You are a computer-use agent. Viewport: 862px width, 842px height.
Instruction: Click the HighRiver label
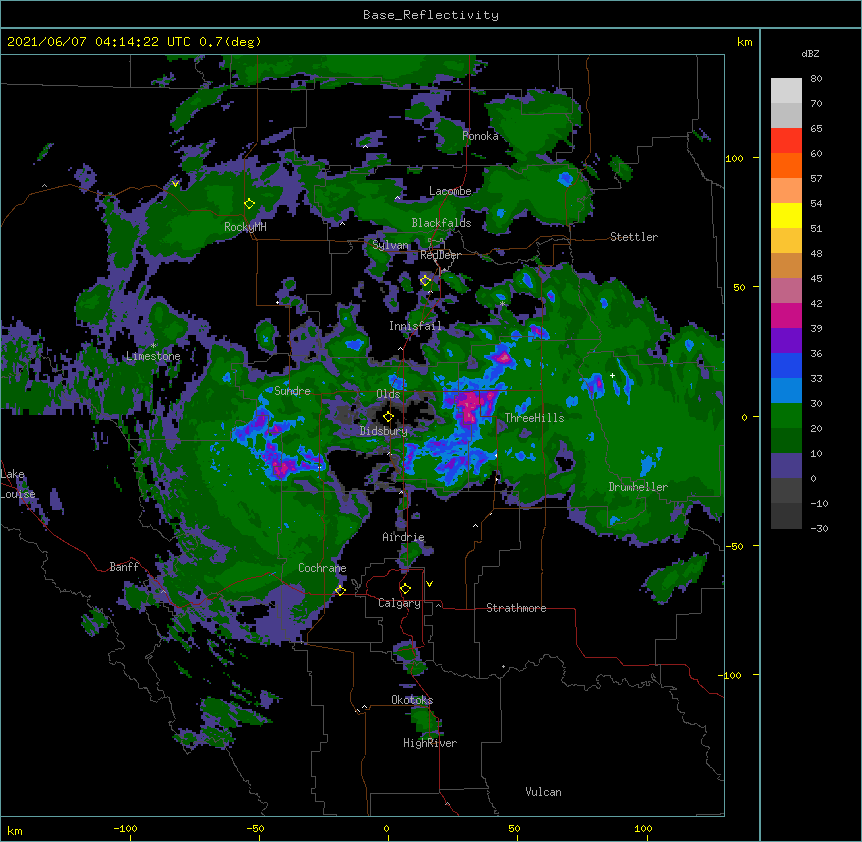pyautogui.click(x=430, y=743)
